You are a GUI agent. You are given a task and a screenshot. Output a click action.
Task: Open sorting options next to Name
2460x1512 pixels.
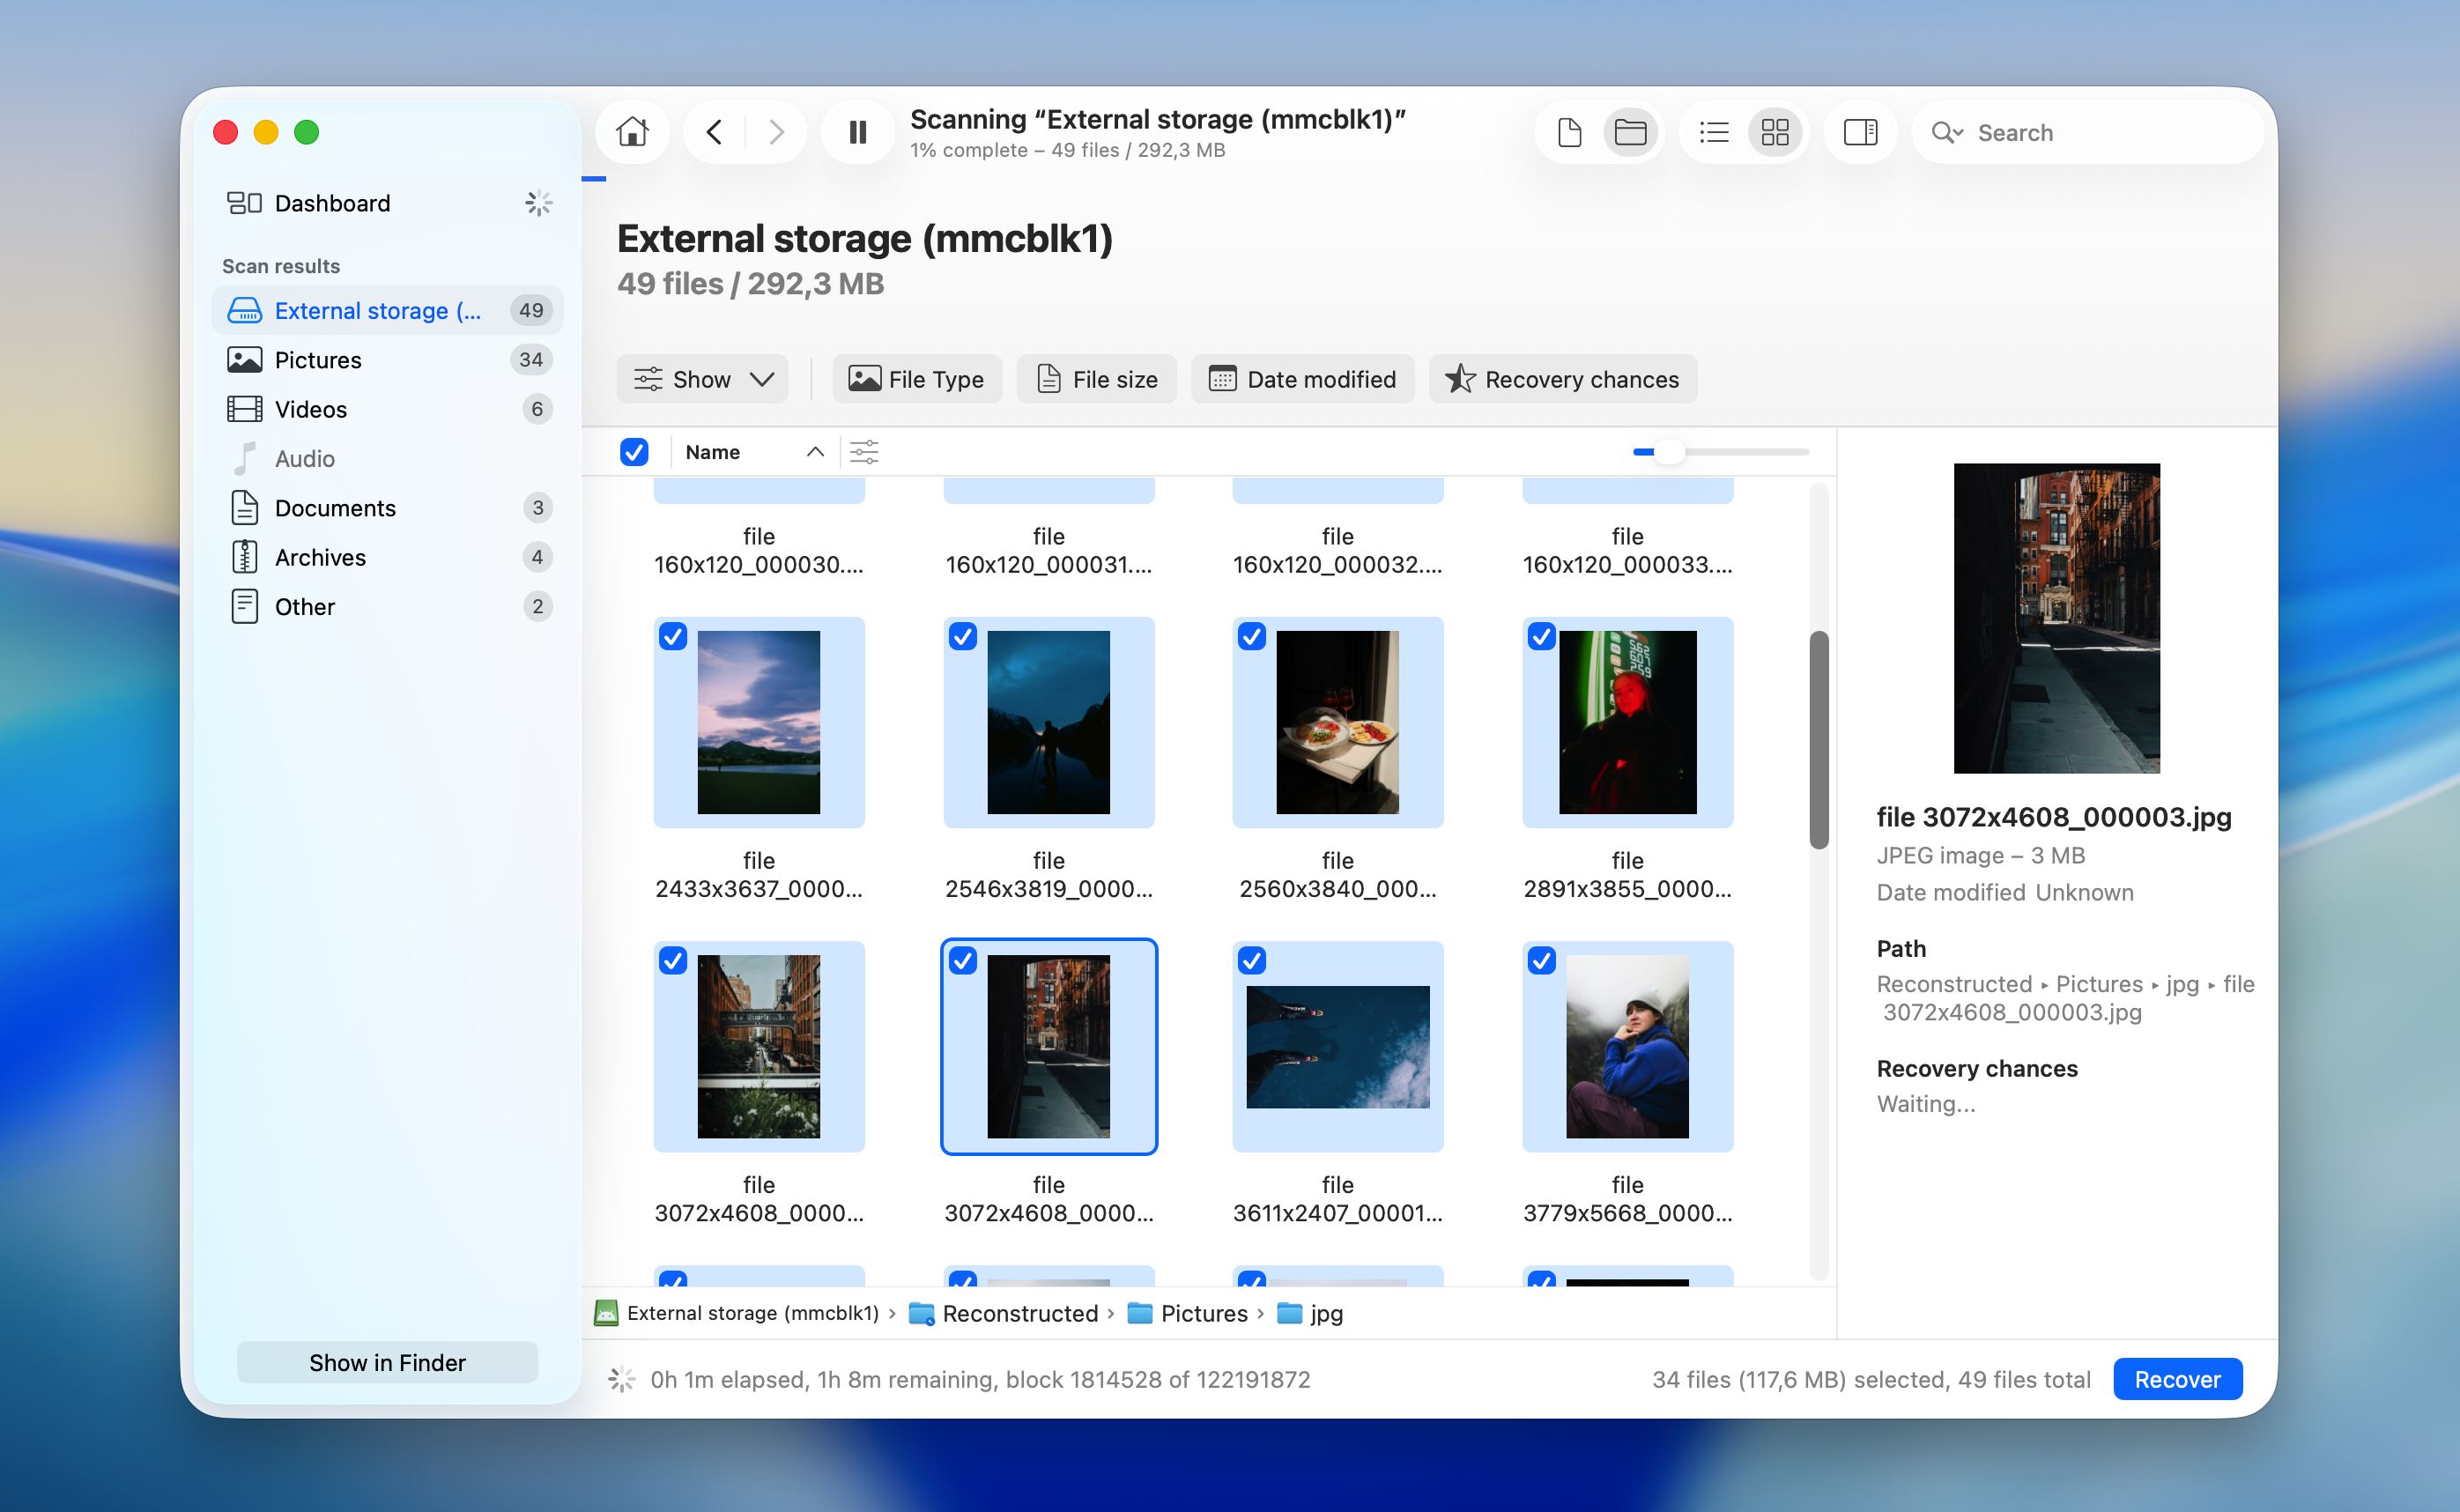pos(864,452)
